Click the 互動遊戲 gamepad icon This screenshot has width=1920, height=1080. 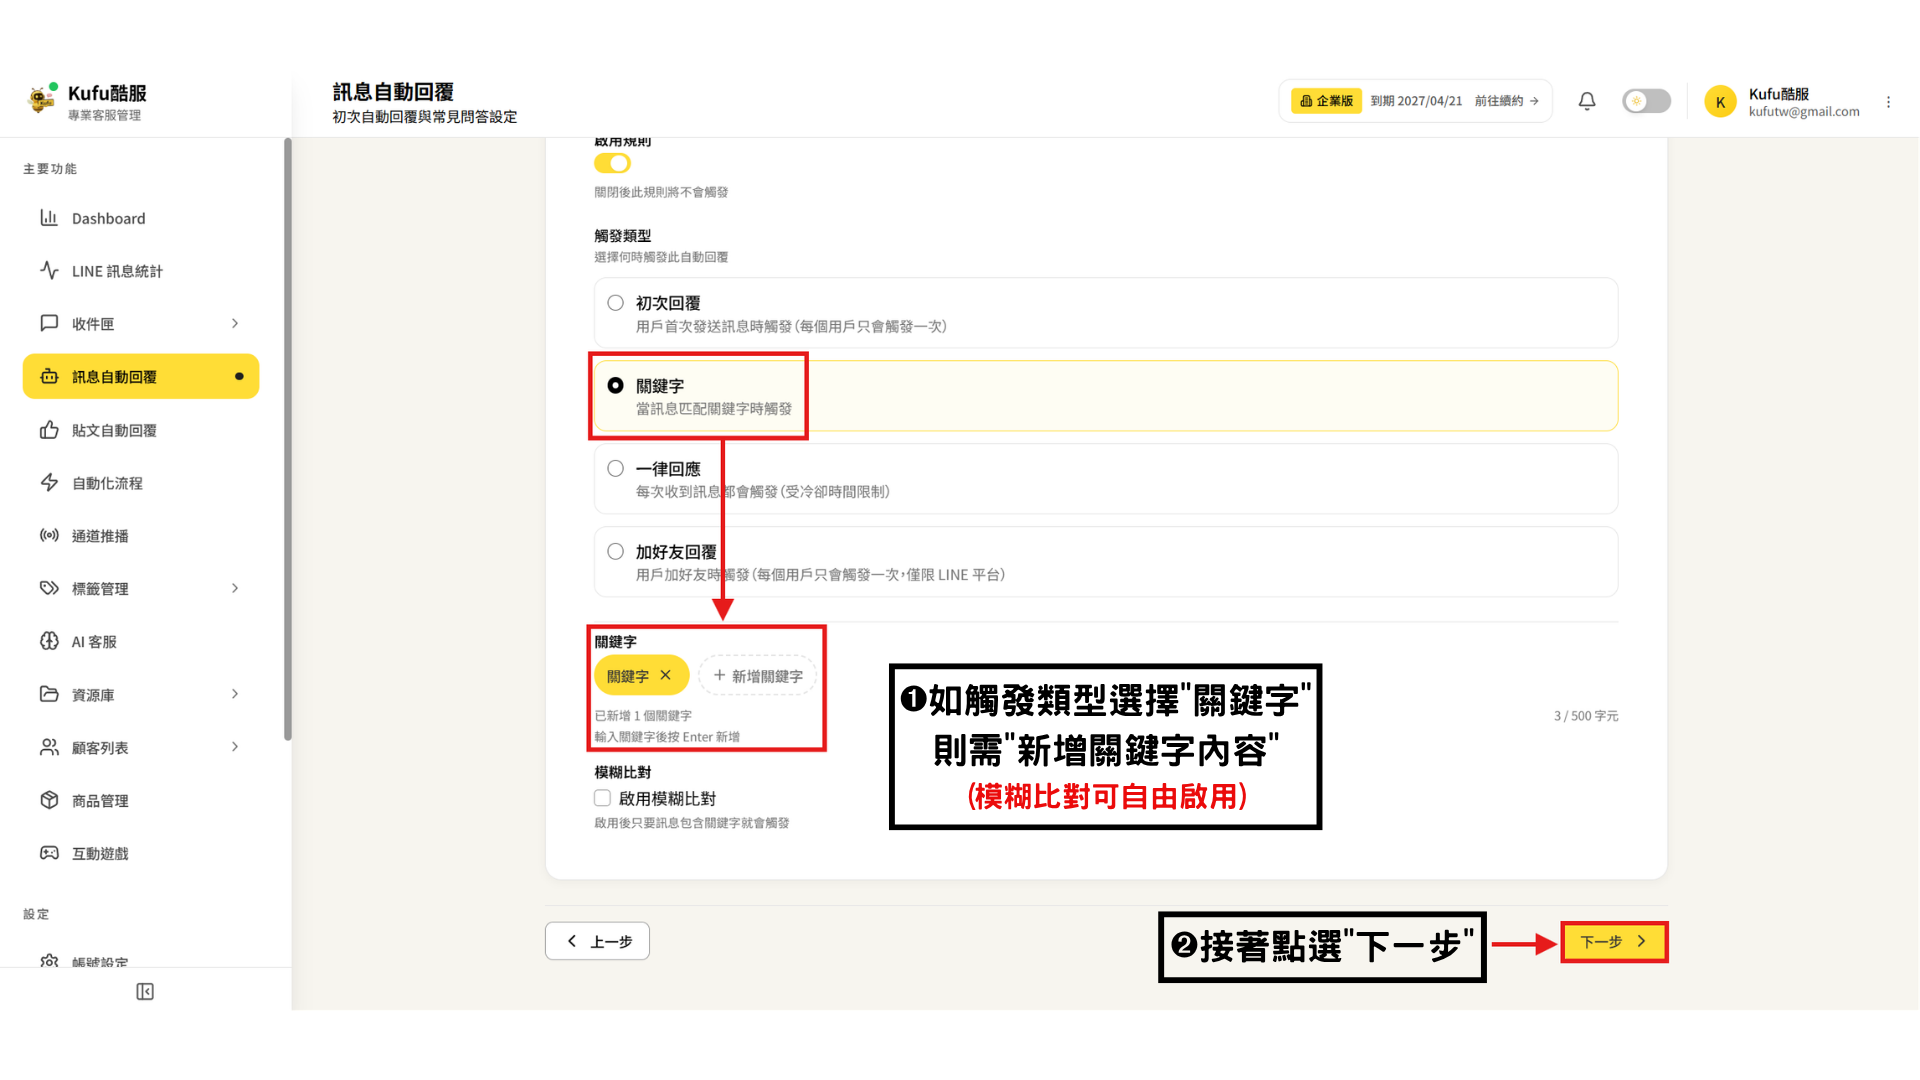point(49,853)
